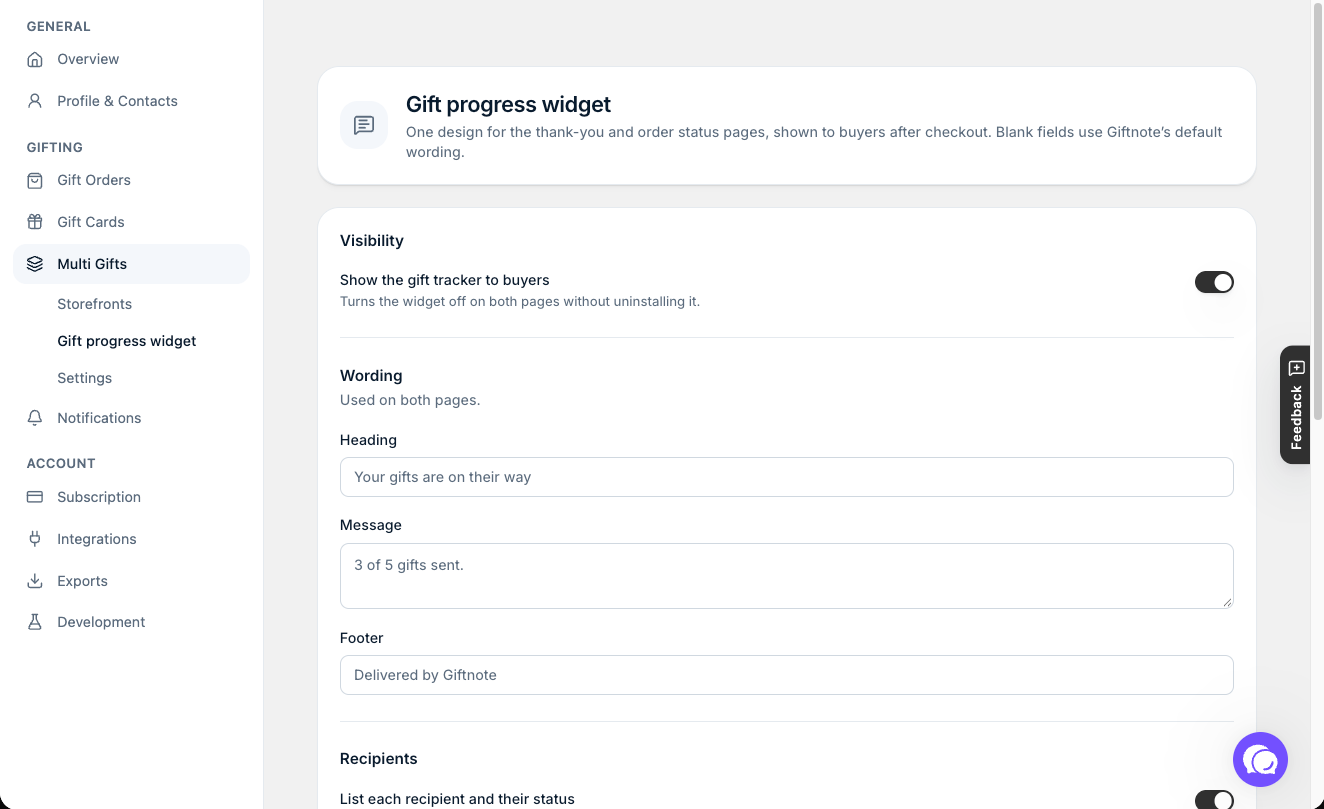This screenshot has width=1324, height=809.
Task: Click the 'Recipients' section heading
Action: tap(379, 758)
